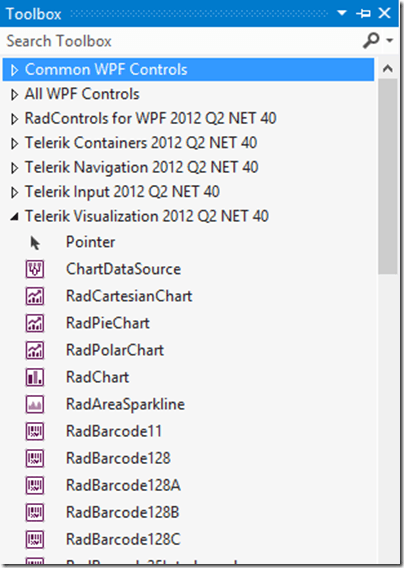Expand Common WPF Controls triangle
This screenshot has width=404, height=568.
[x=14, y=70]
